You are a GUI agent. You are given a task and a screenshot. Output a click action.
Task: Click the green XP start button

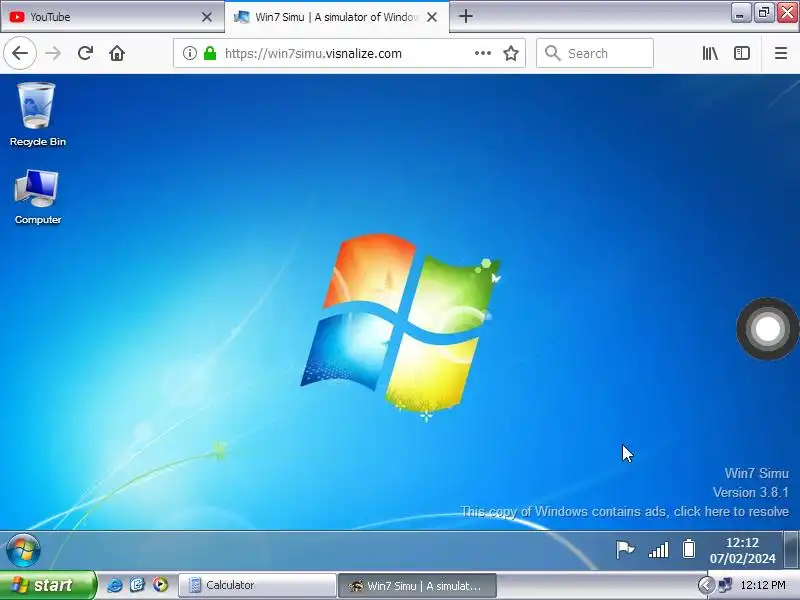47,585
